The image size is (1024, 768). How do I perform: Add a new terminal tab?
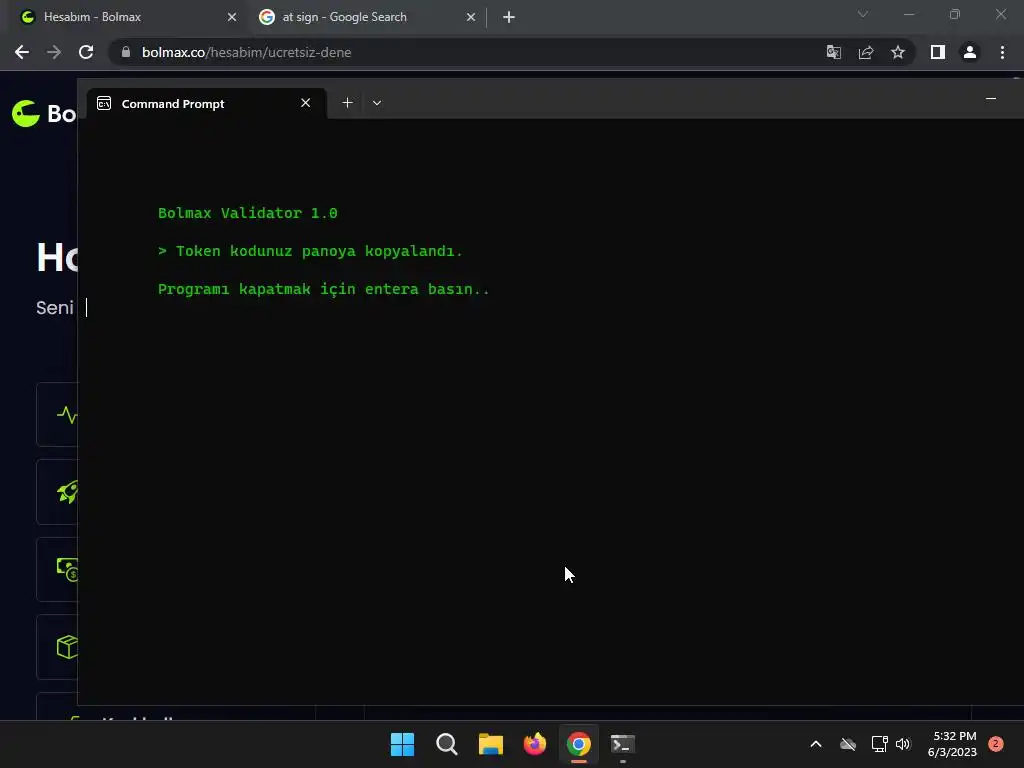click(347, 103)
